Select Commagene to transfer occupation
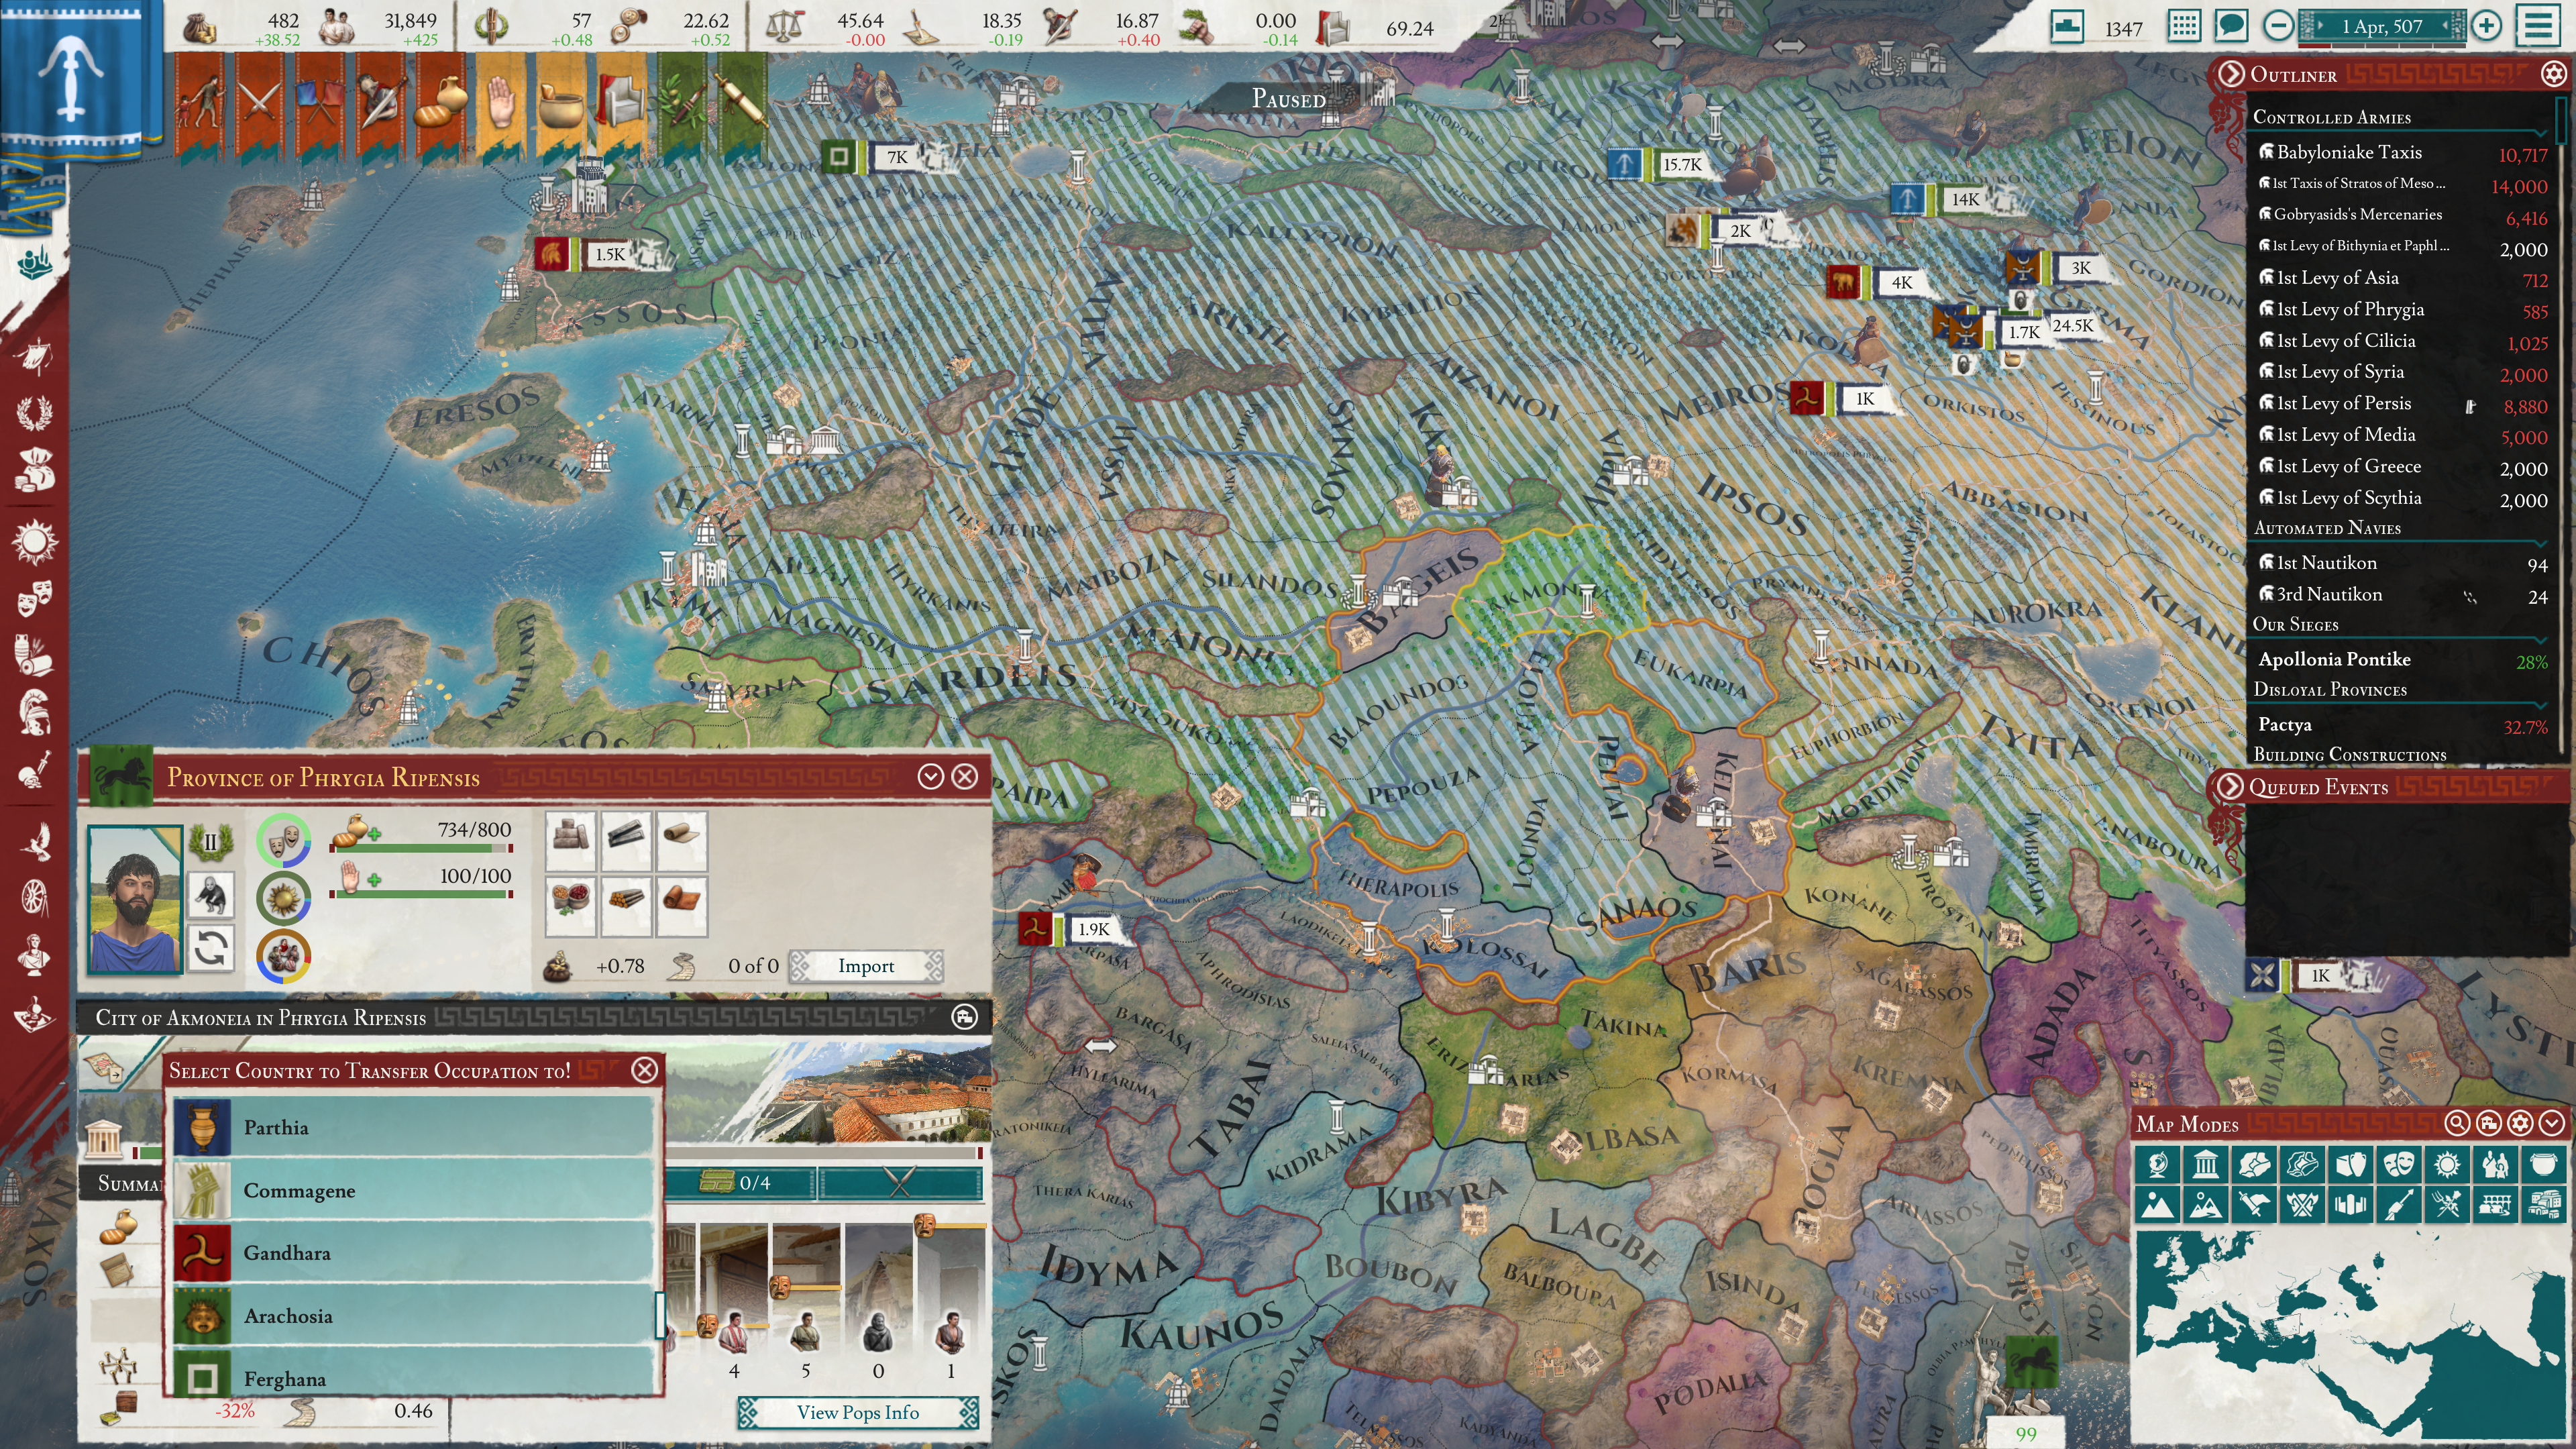 [x=414, y=1190]
